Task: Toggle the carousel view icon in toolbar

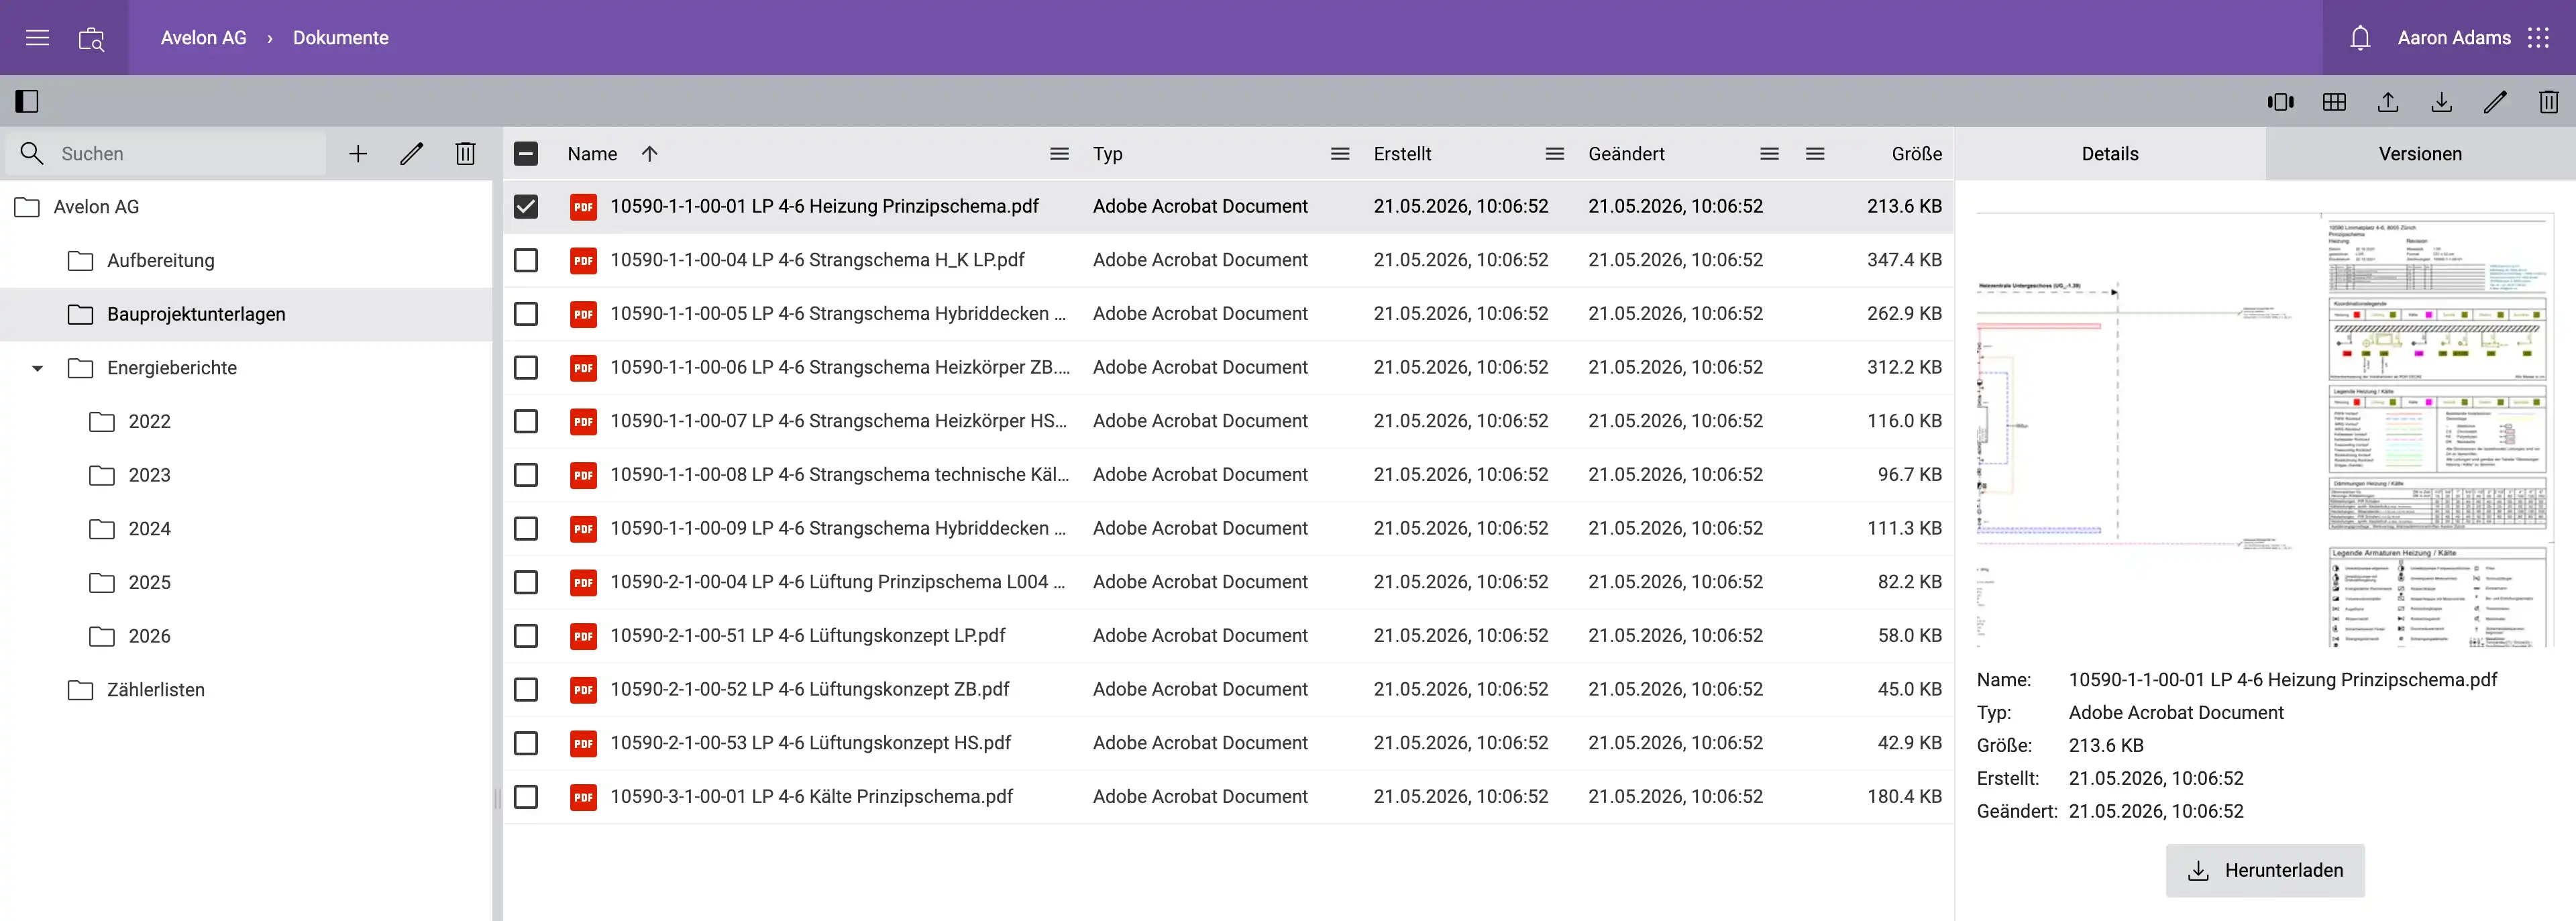Action: pyautogui.click(x=2280, y=102)
